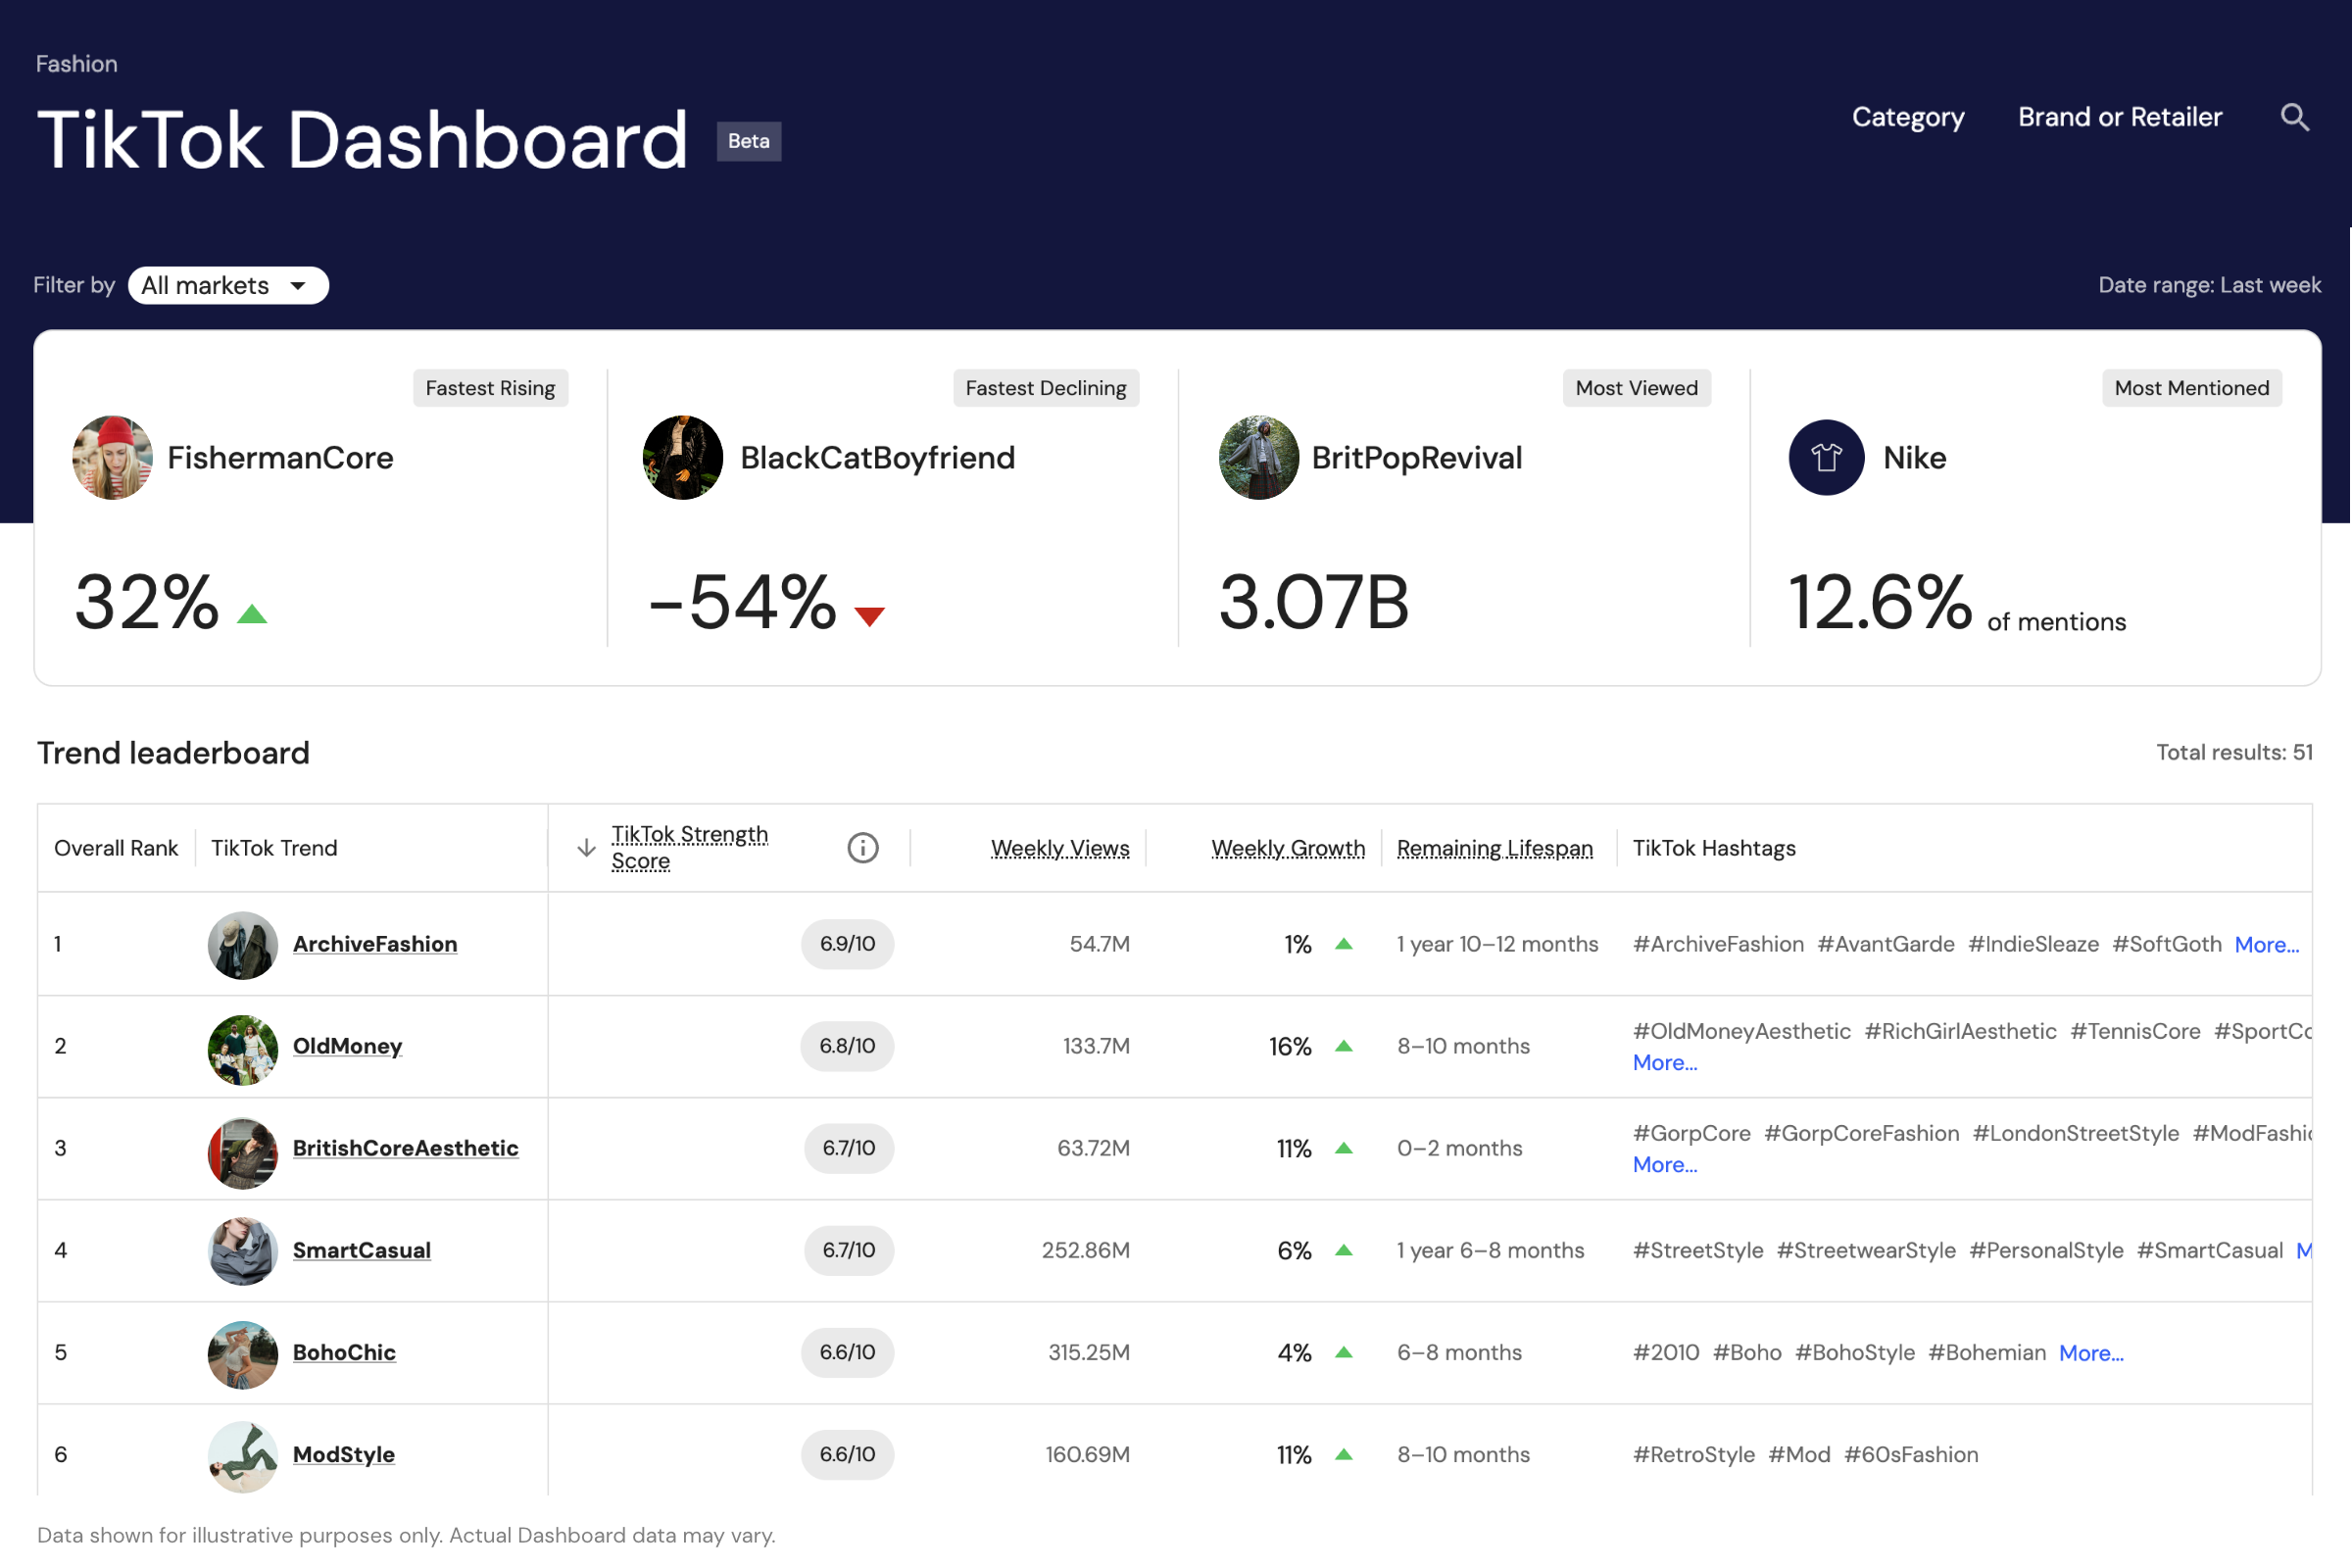Expand More hashtags for ArchiveFashion

[2266, 945]
